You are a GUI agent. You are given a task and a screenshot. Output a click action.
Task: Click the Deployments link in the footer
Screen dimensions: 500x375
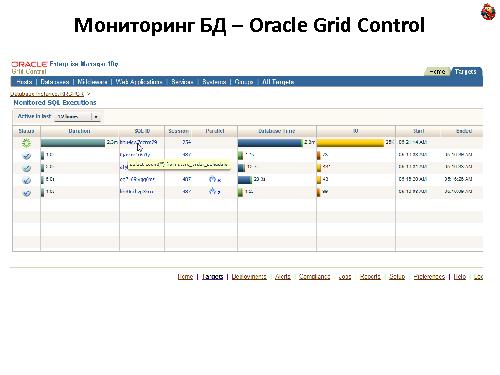[249, 276]
